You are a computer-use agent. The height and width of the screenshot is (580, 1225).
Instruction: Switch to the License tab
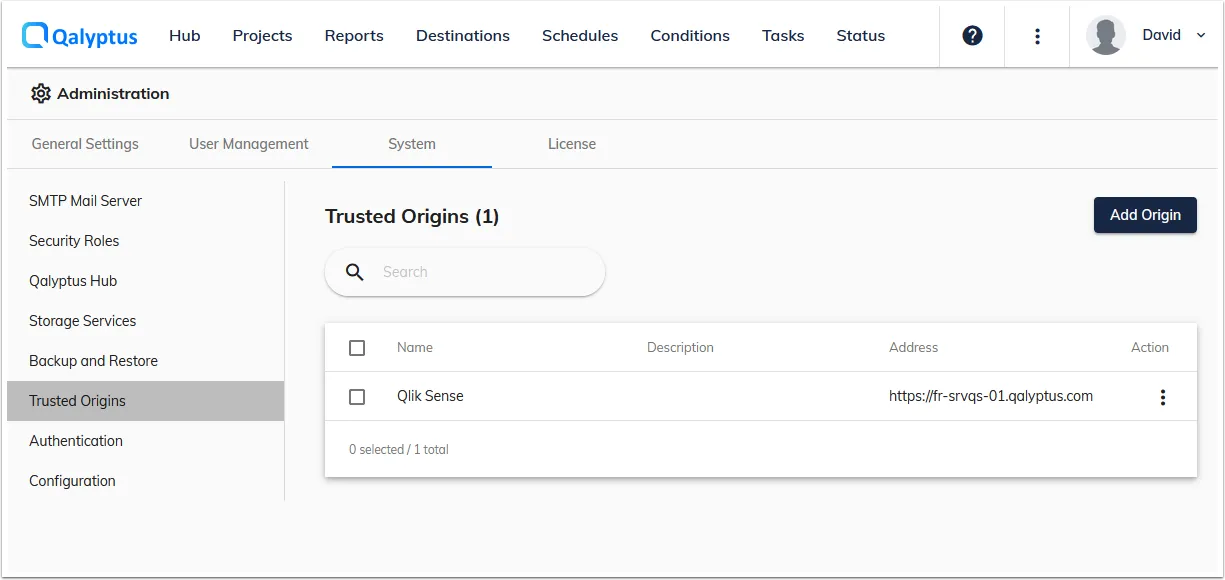coord(571,143)
